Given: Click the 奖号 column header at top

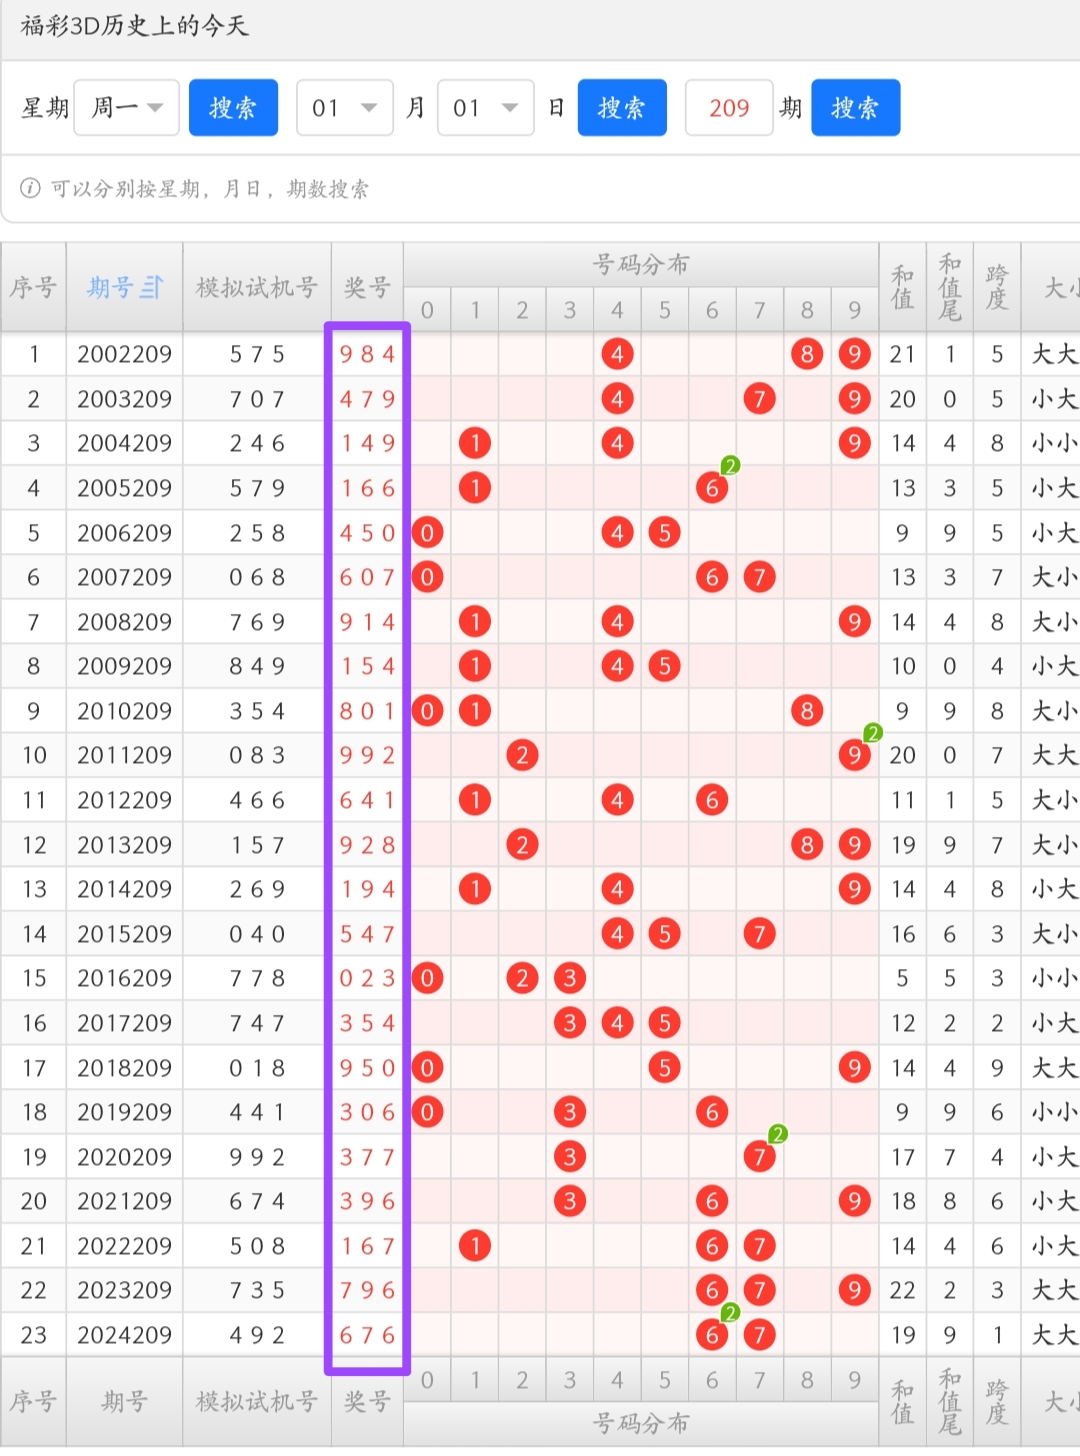Looking at the screenshot, I should point(367,288).
